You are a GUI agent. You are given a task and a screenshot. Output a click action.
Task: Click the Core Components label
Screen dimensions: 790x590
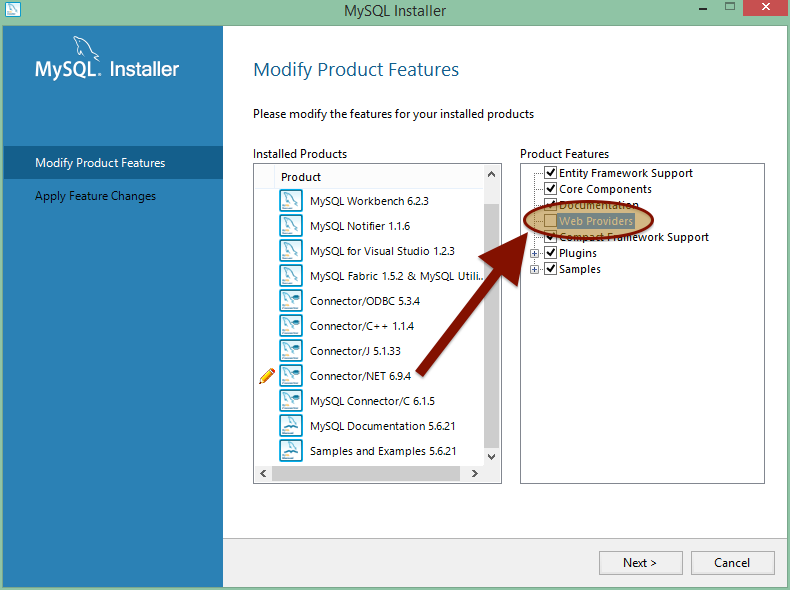tap(605, 189)
